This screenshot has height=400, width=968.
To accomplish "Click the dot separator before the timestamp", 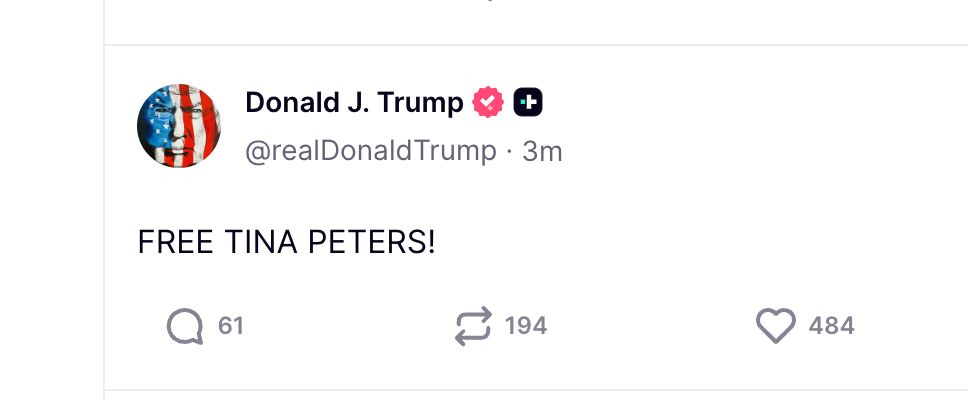I will pyautogui.click(x=509, y=151).
